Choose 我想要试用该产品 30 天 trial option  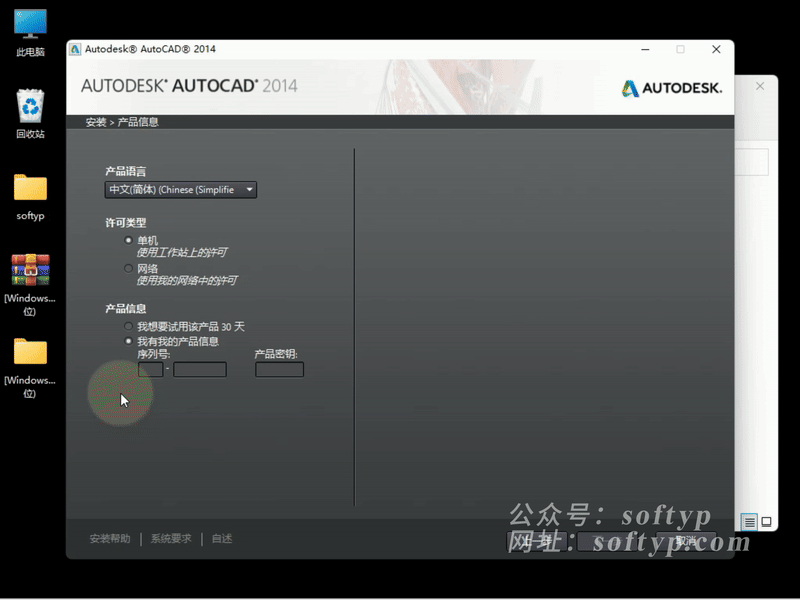point(129,326)
